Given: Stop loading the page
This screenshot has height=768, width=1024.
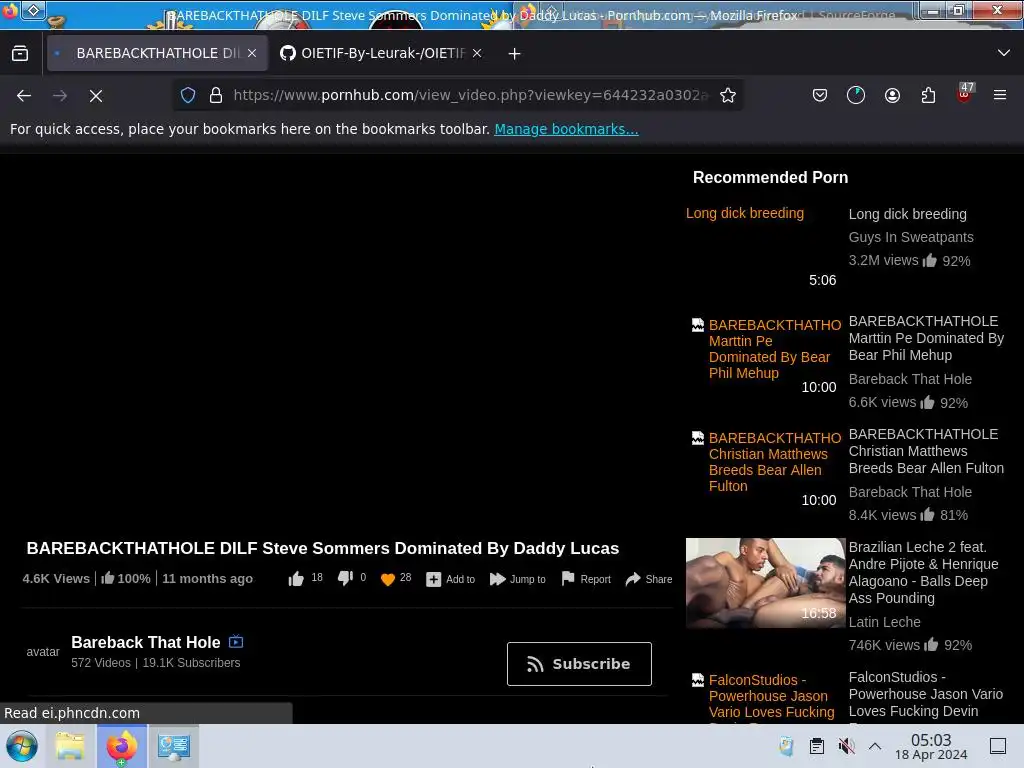Looking at the screenshot, I should pos(96,95).
